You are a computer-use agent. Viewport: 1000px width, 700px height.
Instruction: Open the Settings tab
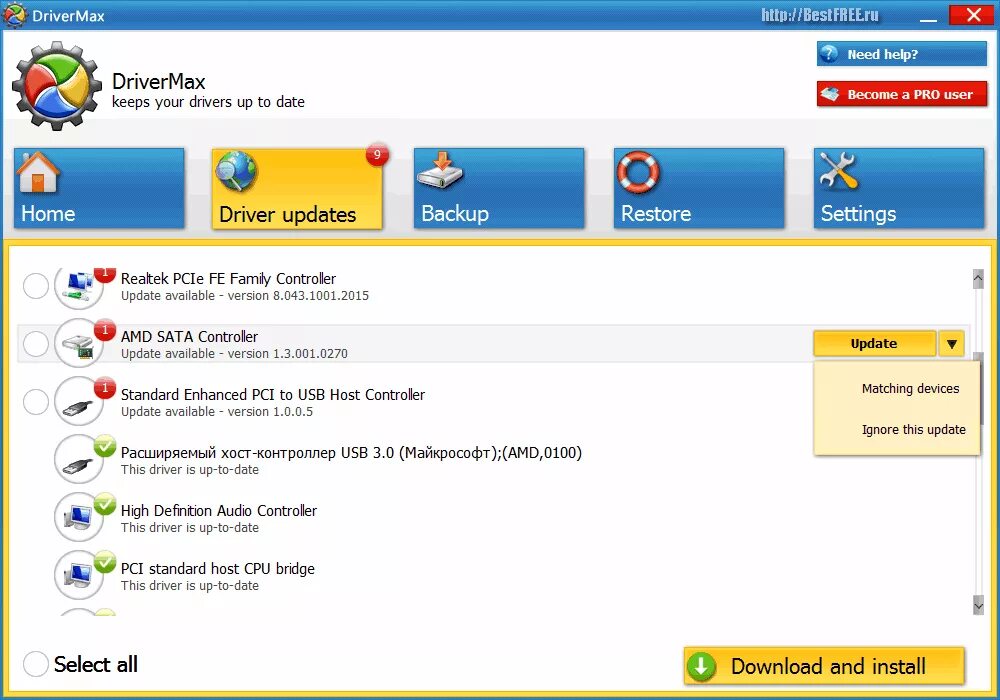[x=899, y=188]
